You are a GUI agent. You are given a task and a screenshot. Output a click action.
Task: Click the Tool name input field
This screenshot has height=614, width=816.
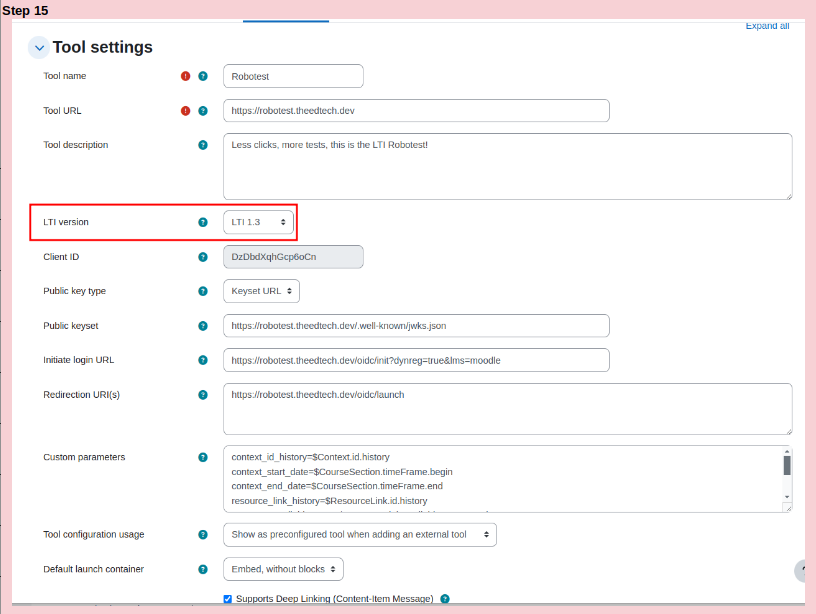[x=293, y=76]
